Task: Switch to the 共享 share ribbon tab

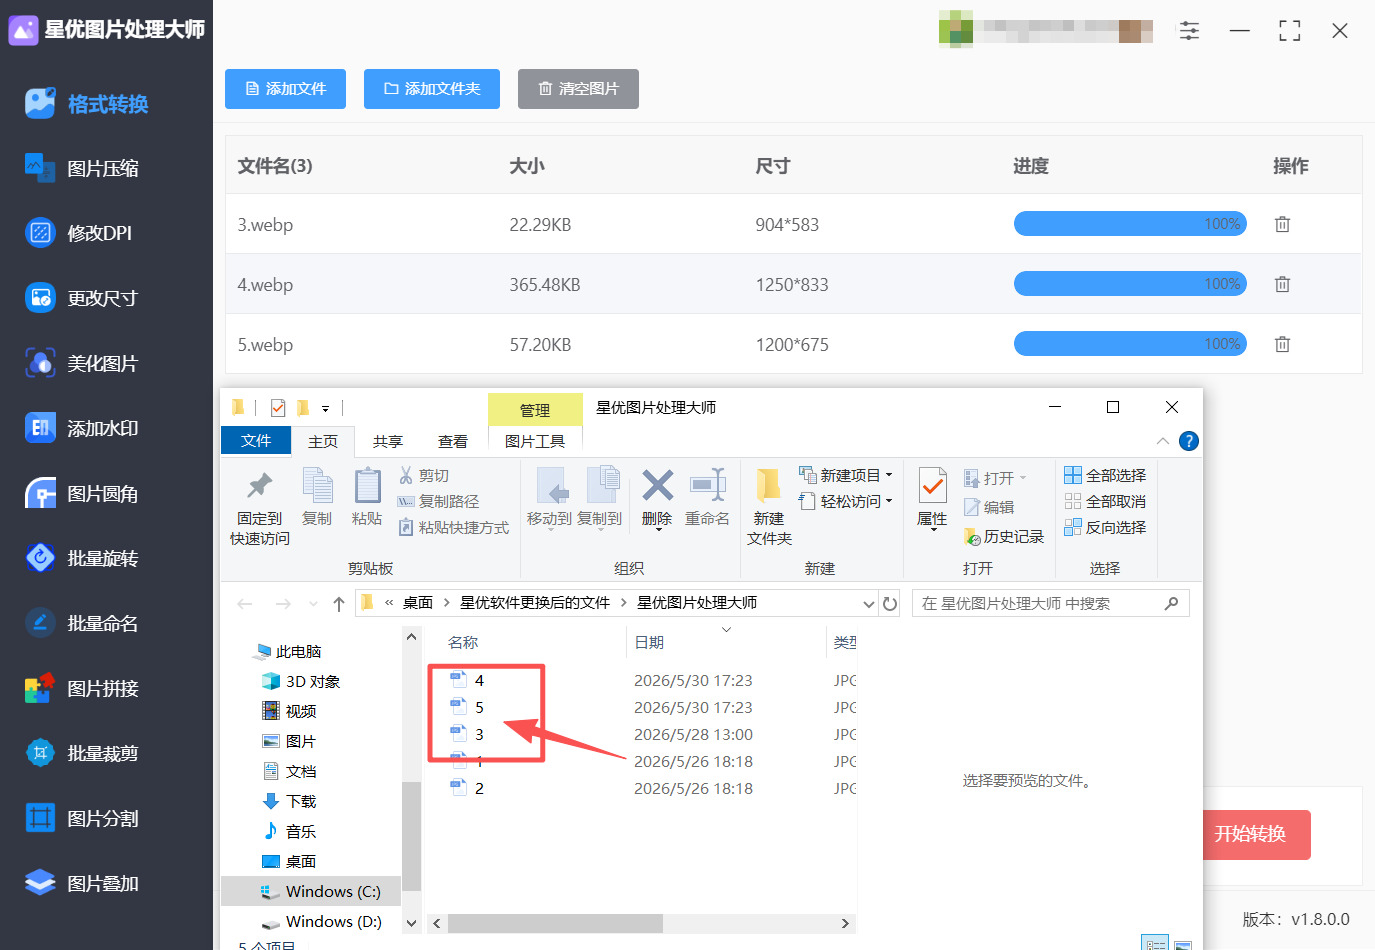Action: [388, 441]
